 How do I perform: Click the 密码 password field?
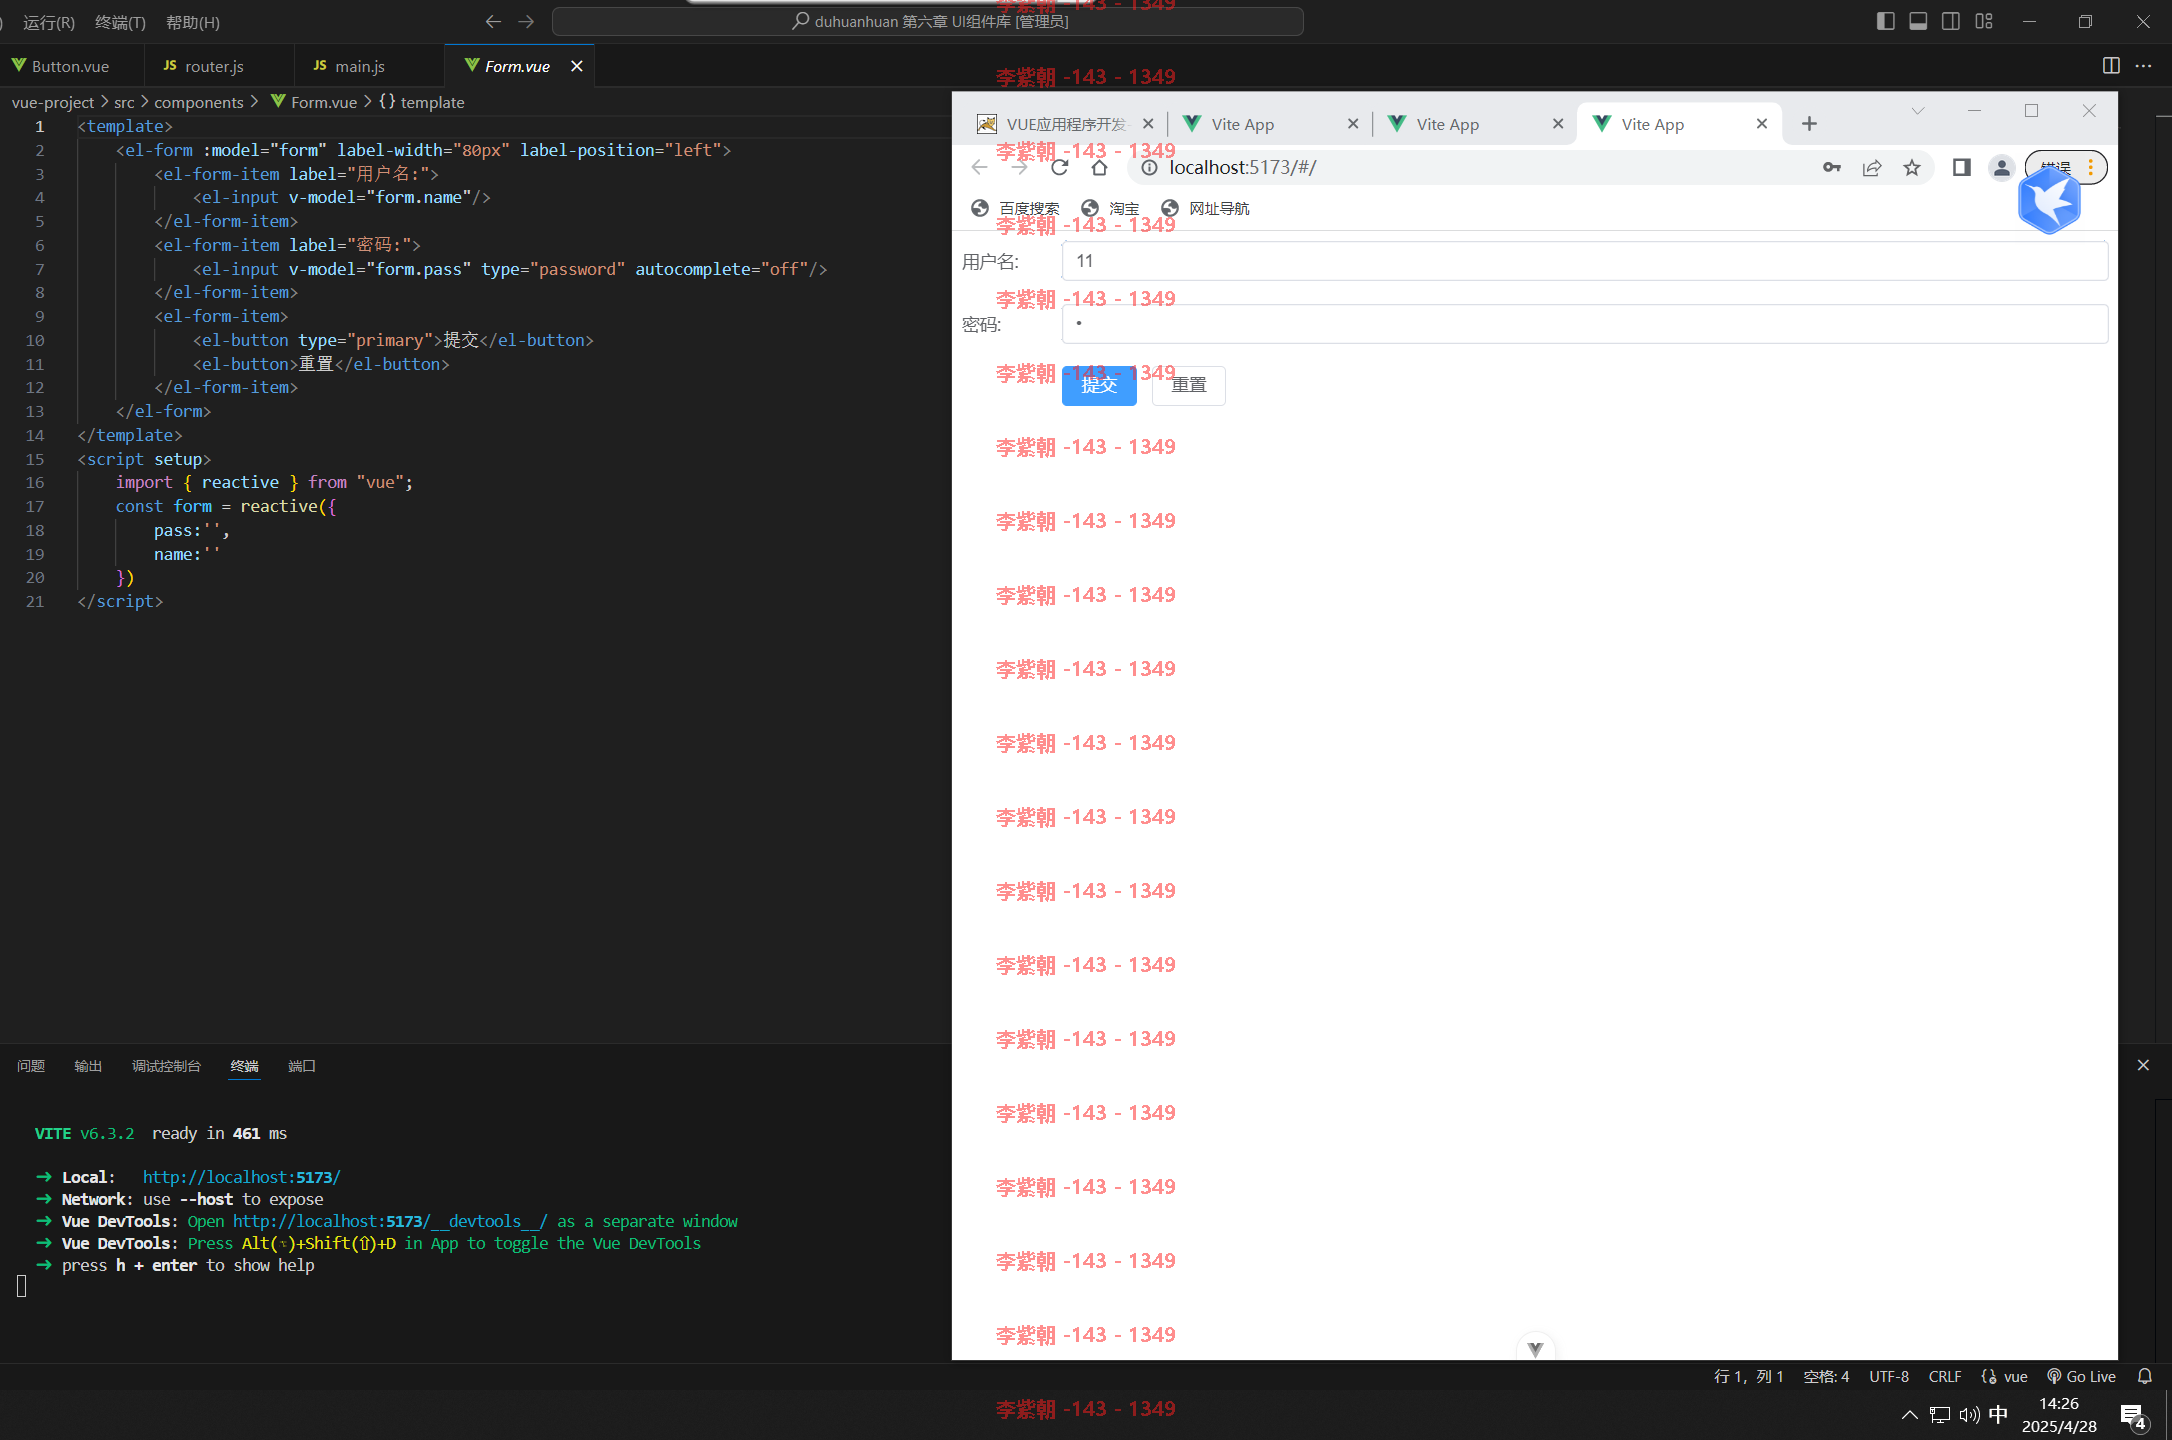1585,324
